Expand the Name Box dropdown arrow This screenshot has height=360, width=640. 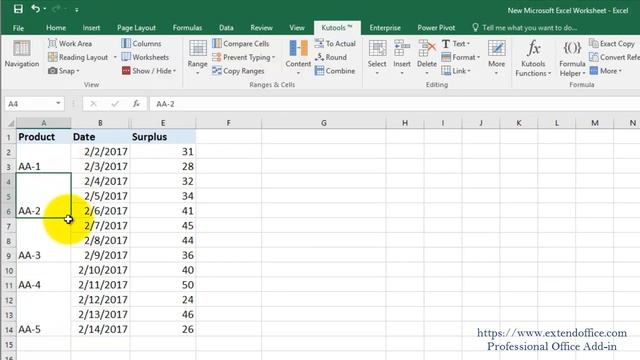(x=58, y=103)
